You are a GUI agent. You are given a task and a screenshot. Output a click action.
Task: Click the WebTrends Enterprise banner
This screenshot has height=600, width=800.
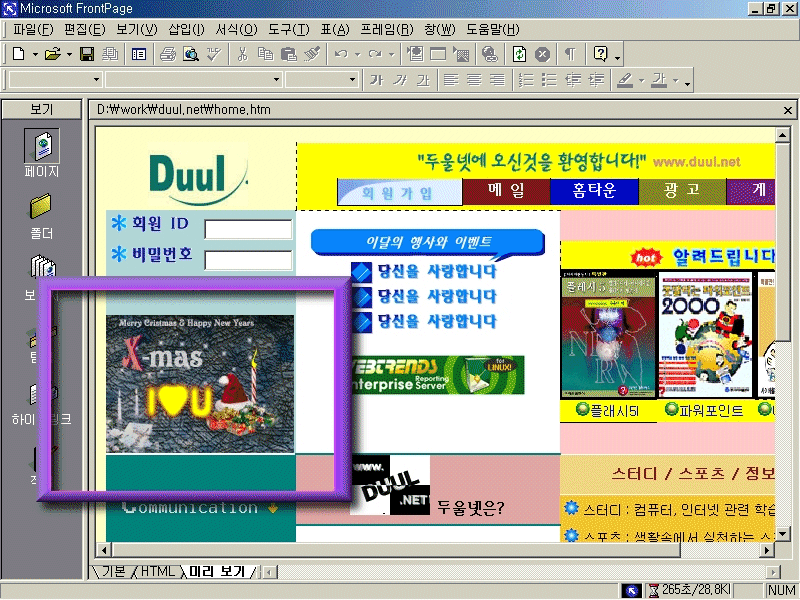coord(437,374)
